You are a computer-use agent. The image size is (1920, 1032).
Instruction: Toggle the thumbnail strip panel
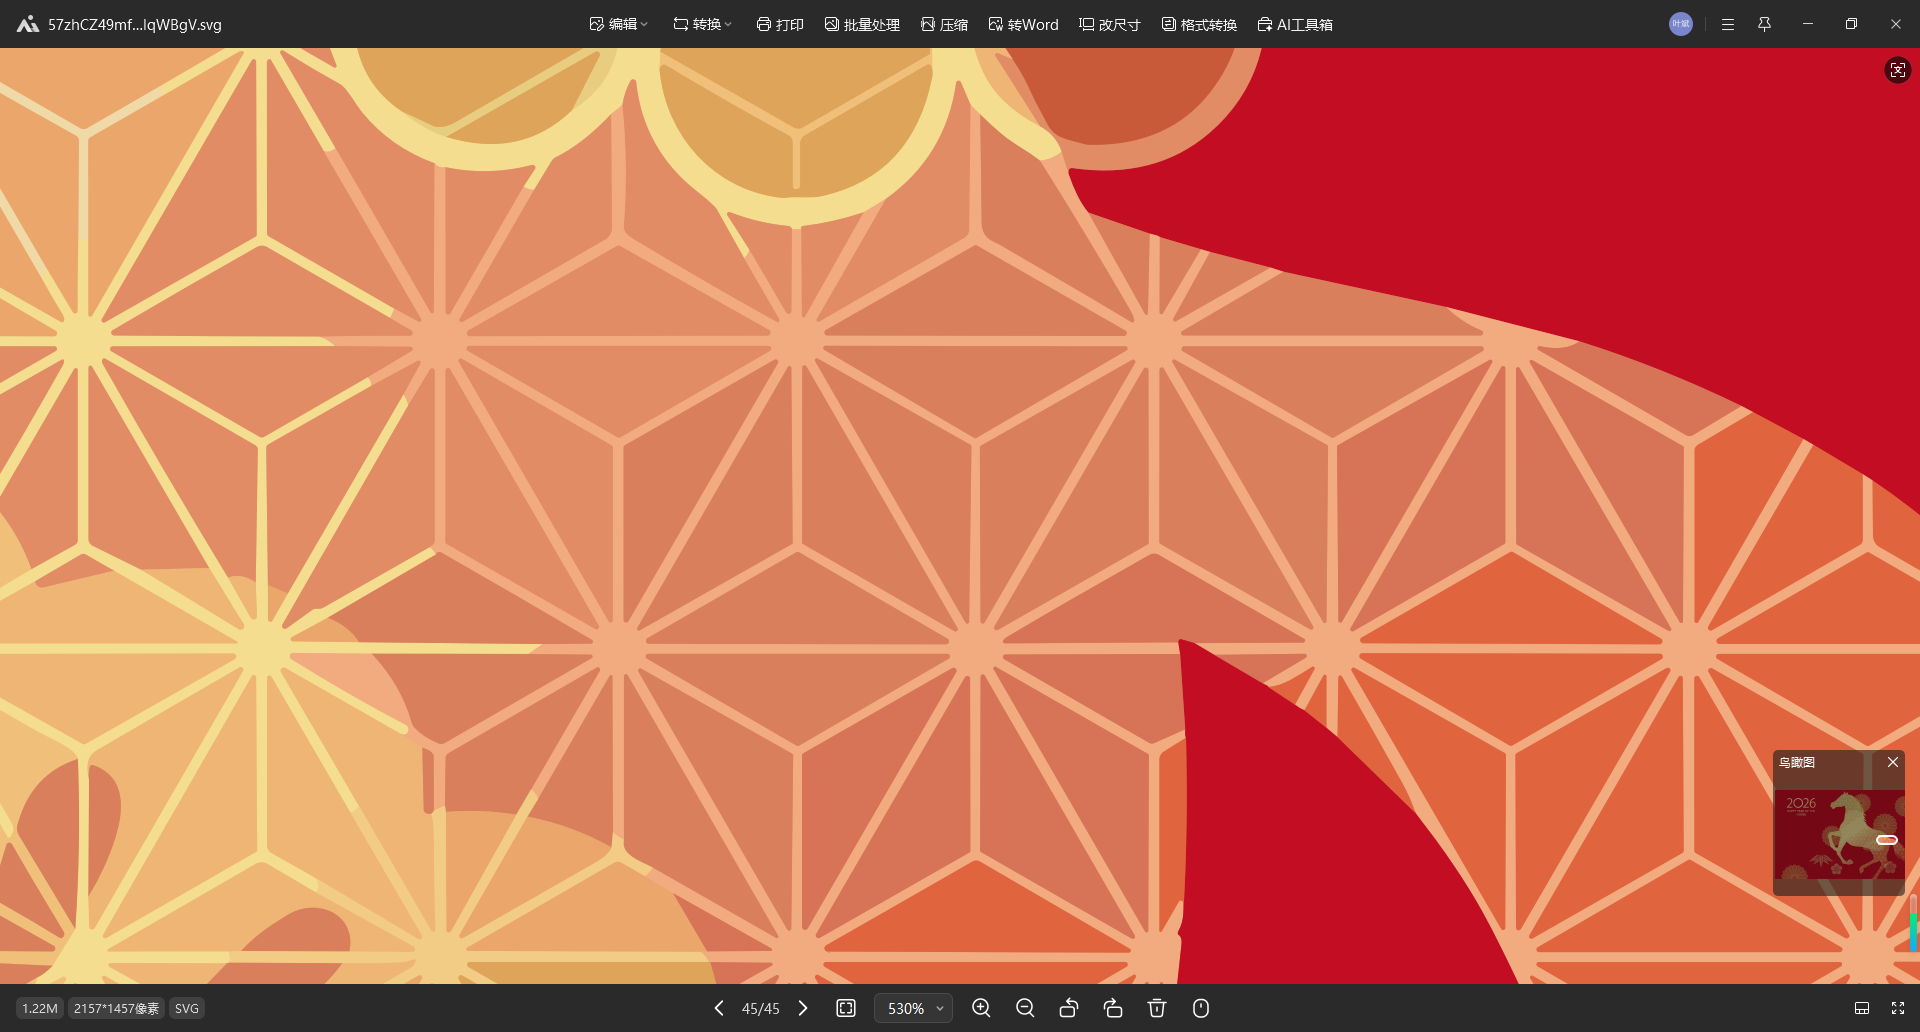pos(1862,1008)
